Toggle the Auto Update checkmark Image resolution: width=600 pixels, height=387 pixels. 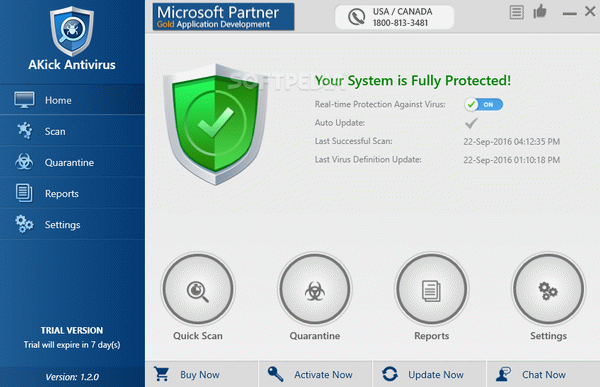point(471,123)
